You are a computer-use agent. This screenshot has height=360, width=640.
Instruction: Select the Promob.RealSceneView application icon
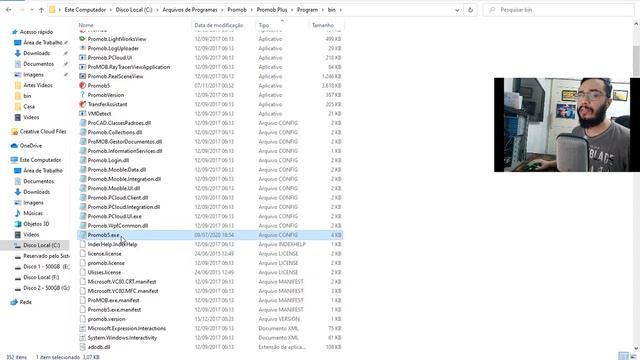pos(82,76)
